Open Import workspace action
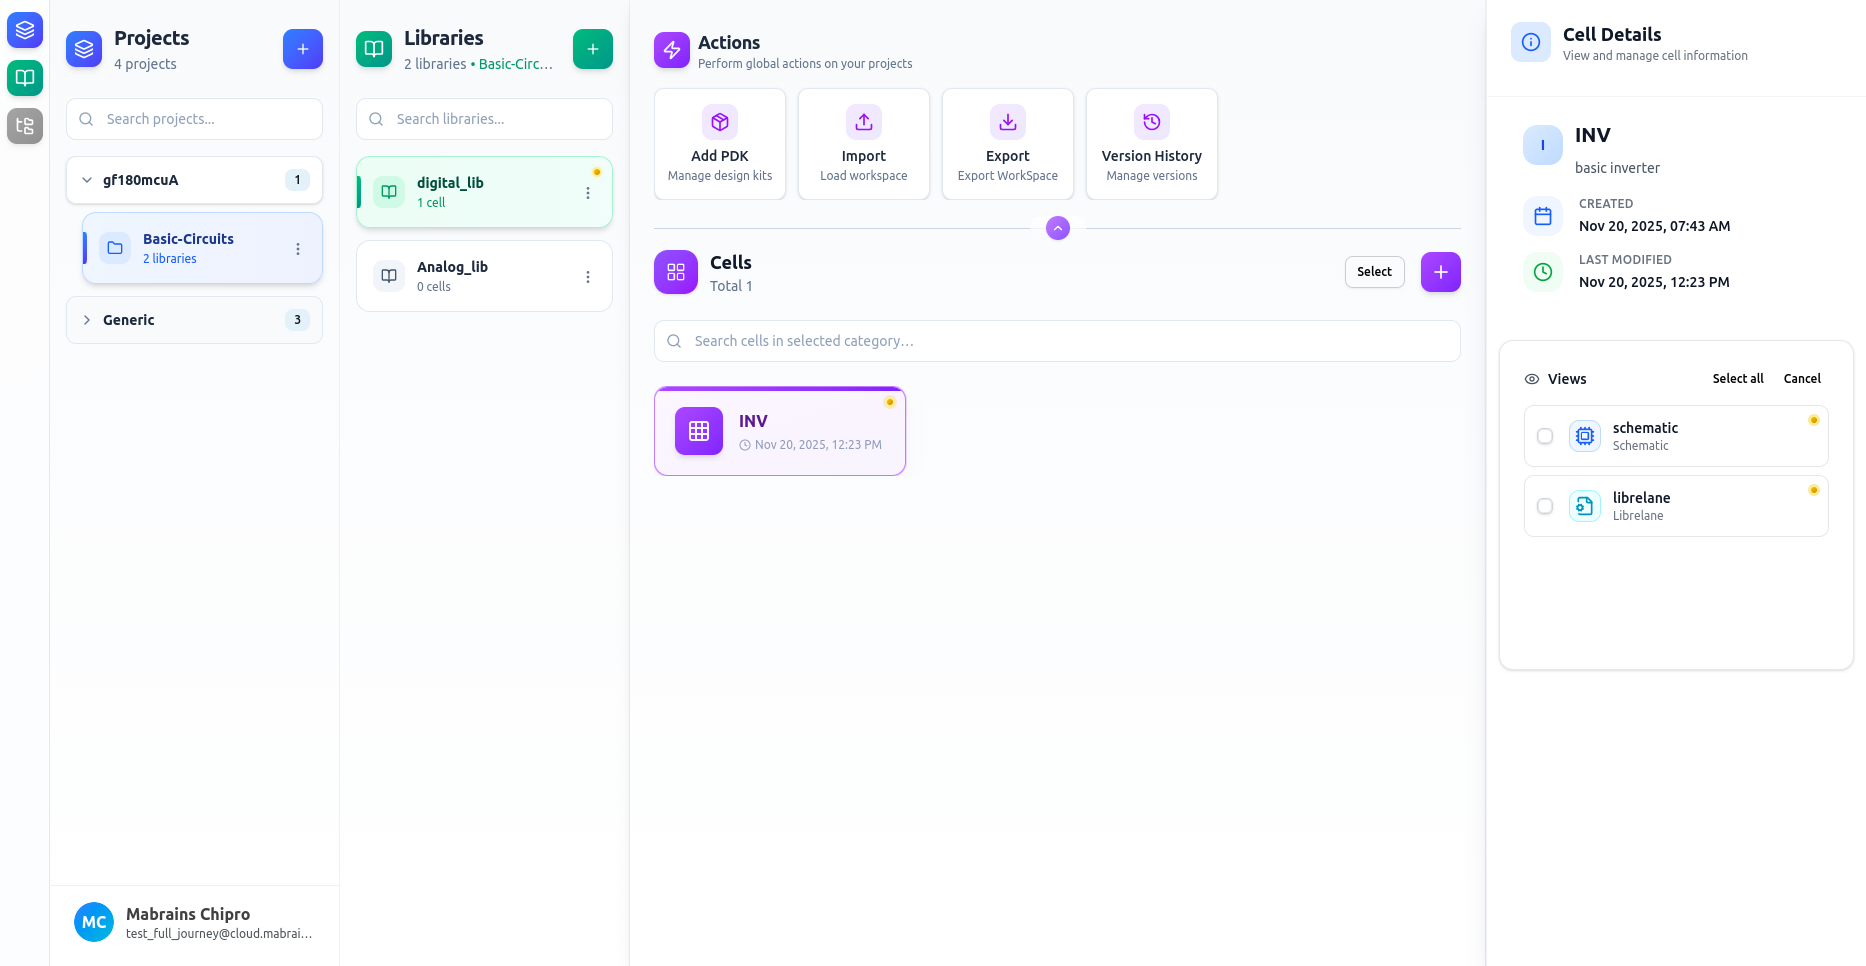This screenshot has width=1866, height=966. (863, 144)
